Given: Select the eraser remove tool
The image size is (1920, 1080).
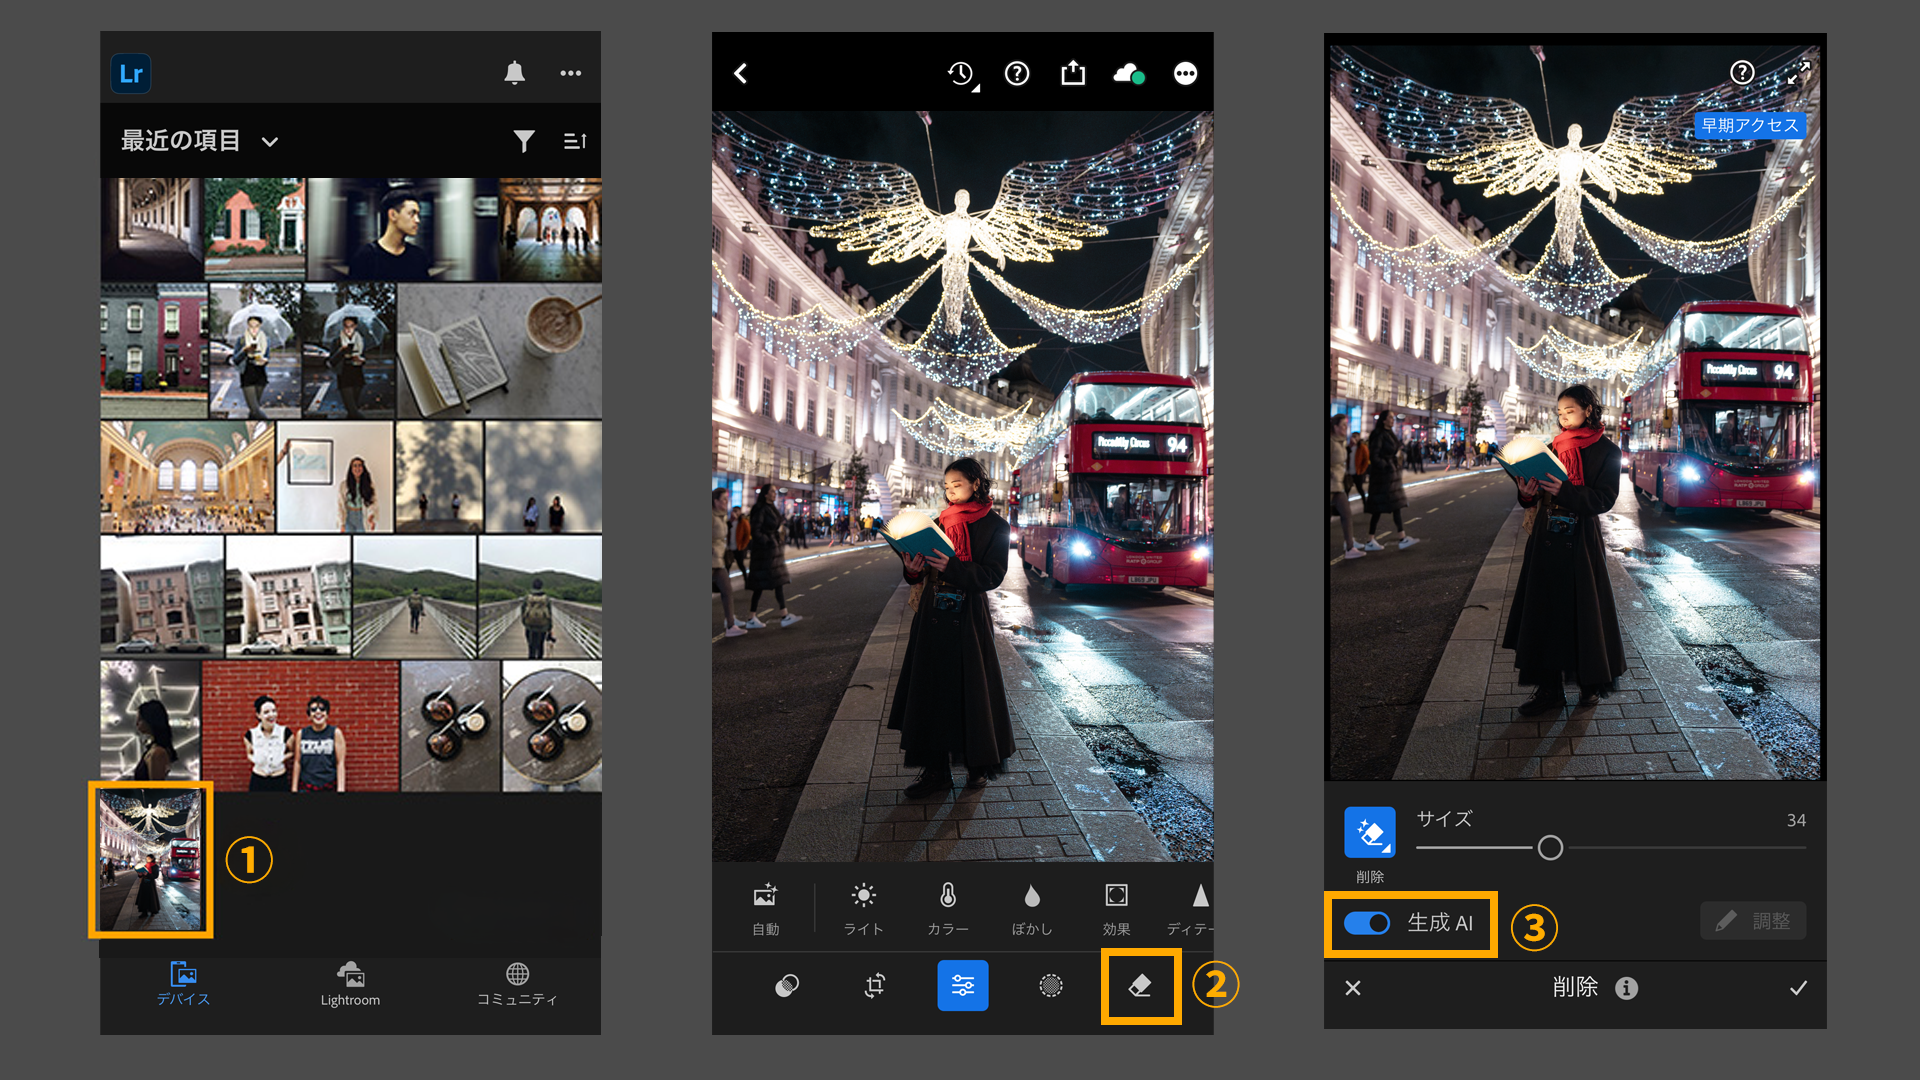Looking at the screenshot, I should point(1140,986).
